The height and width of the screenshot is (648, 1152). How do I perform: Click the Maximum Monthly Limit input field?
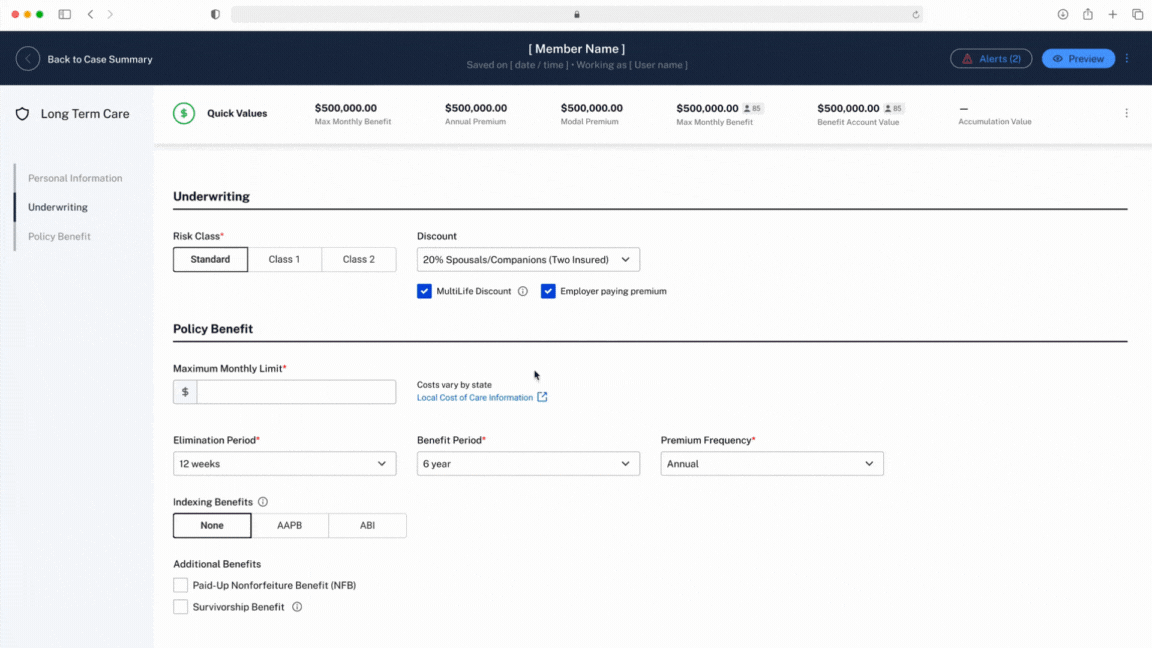point(296,392)
